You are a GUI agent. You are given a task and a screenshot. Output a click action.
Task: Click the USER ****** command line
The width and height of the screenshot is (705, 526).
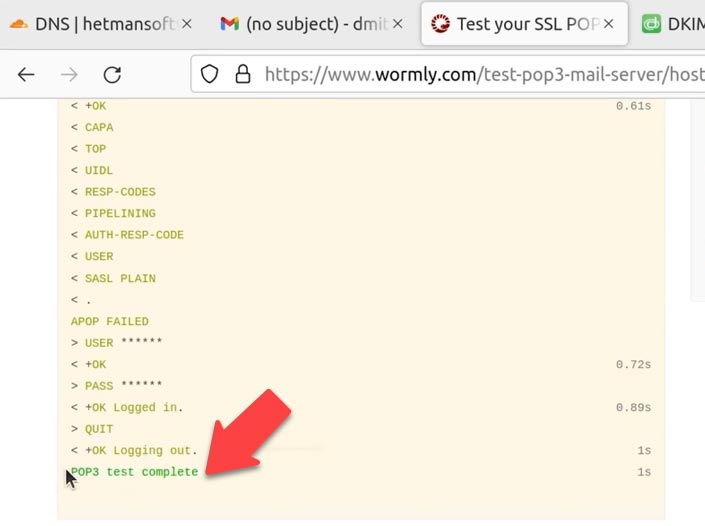pos(116,343)
